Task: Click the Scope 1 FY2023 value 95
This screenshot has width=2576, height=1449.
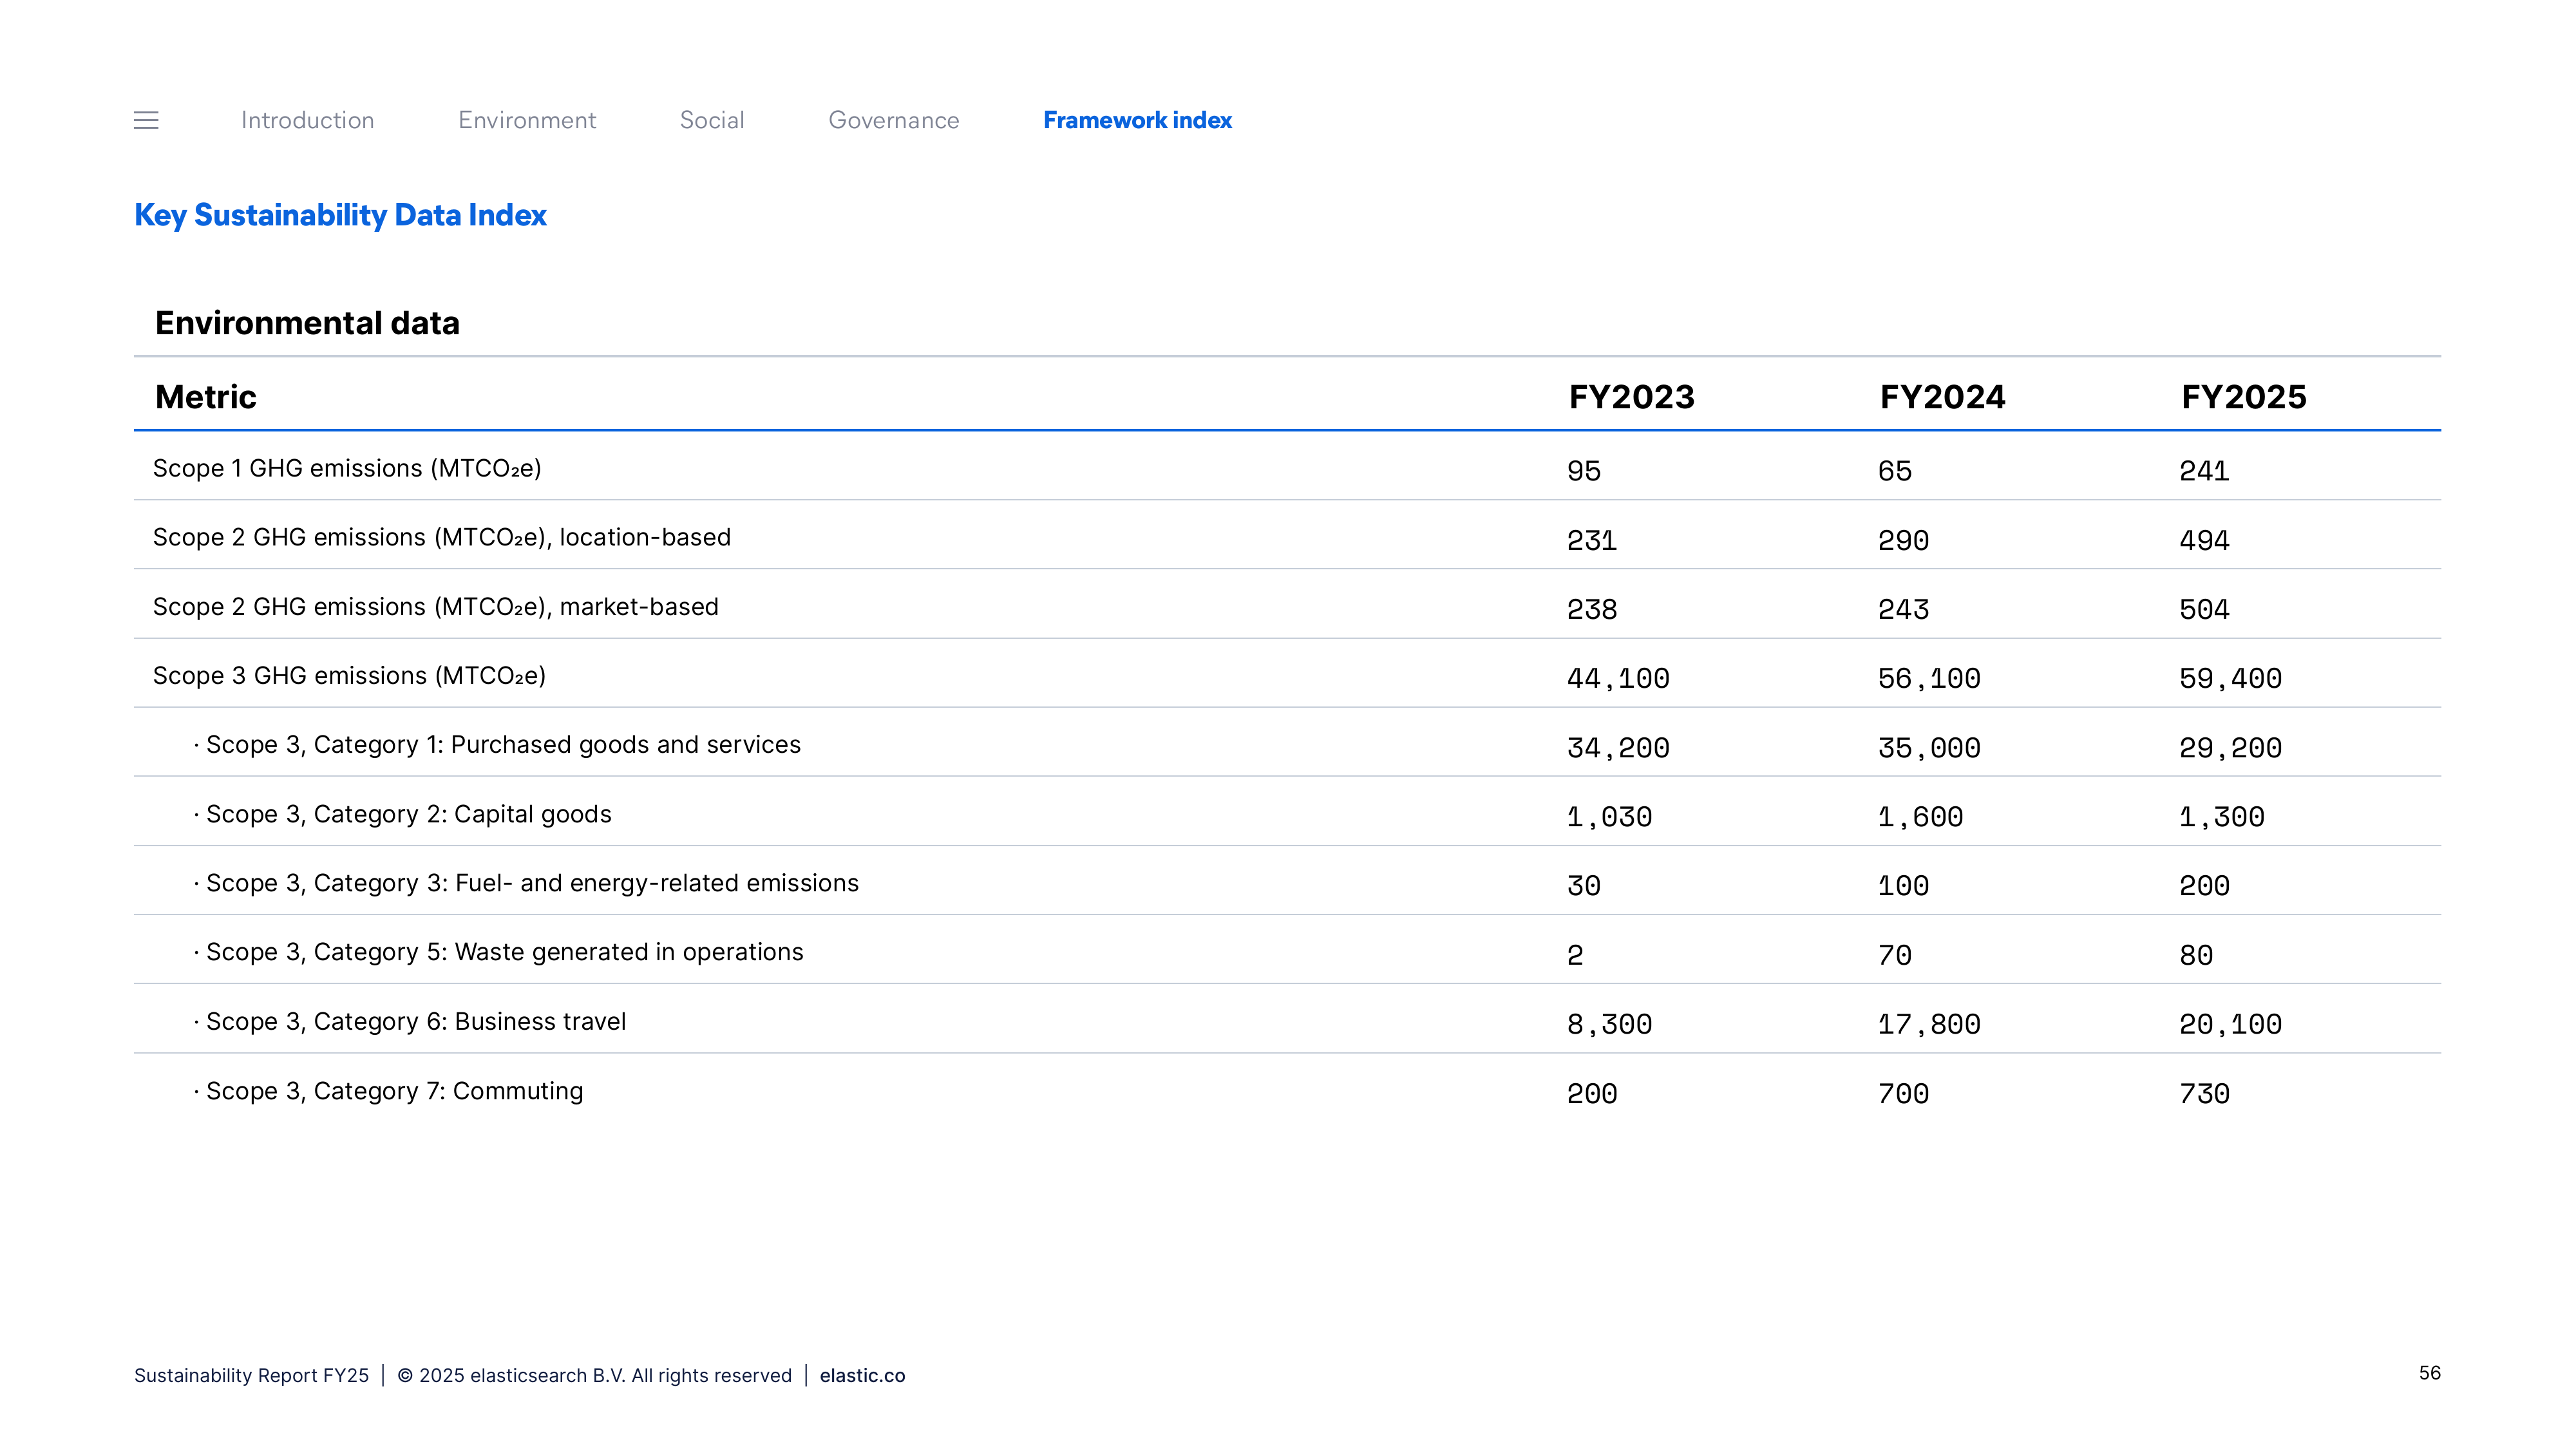Action: [x=1583, y=471]
